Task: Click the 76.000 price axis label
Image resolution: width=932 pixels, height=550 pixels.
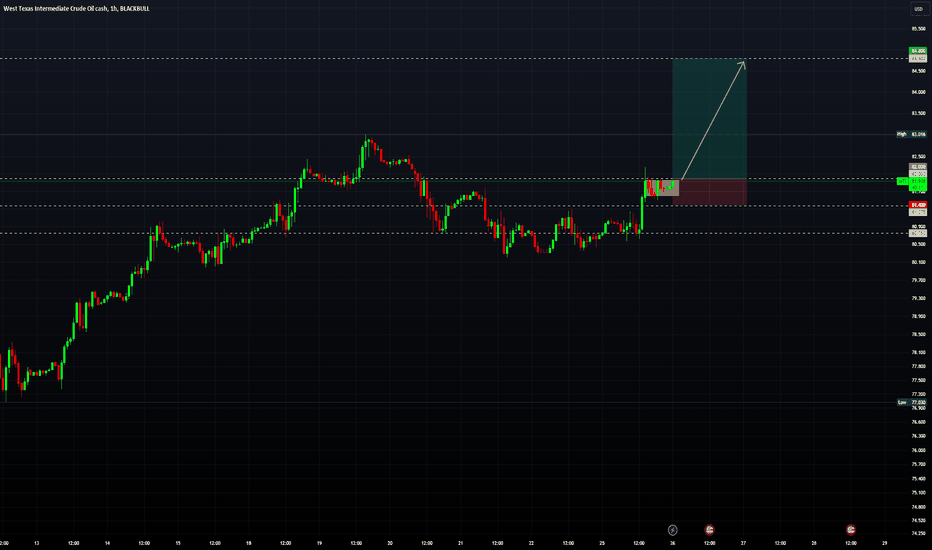Action: click(x=918, y=450)
